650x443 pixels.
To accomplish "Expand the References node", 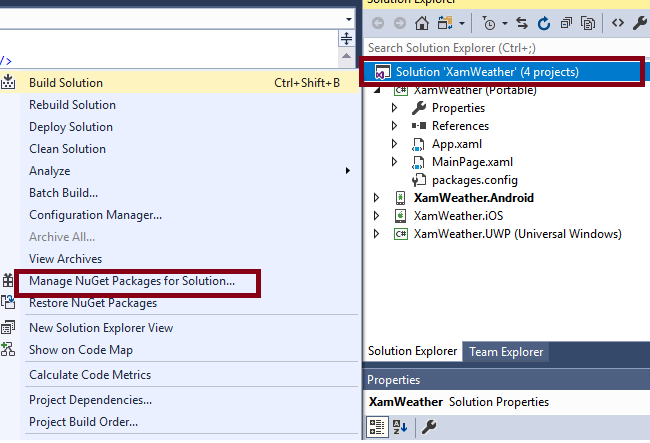I will pos(394,126).
